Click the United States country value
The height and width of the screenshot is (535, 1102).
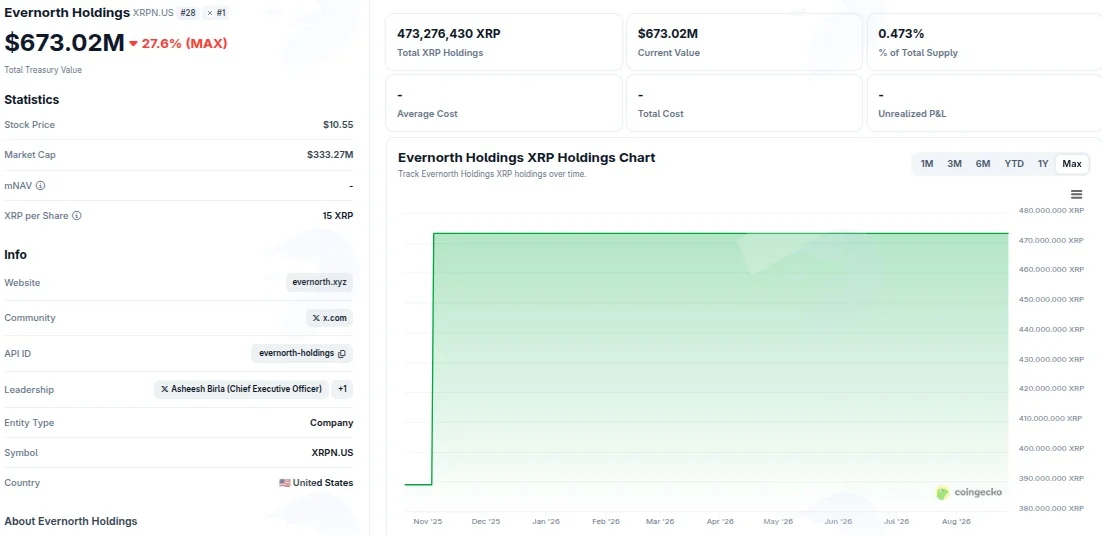click(x=316, y=483)
